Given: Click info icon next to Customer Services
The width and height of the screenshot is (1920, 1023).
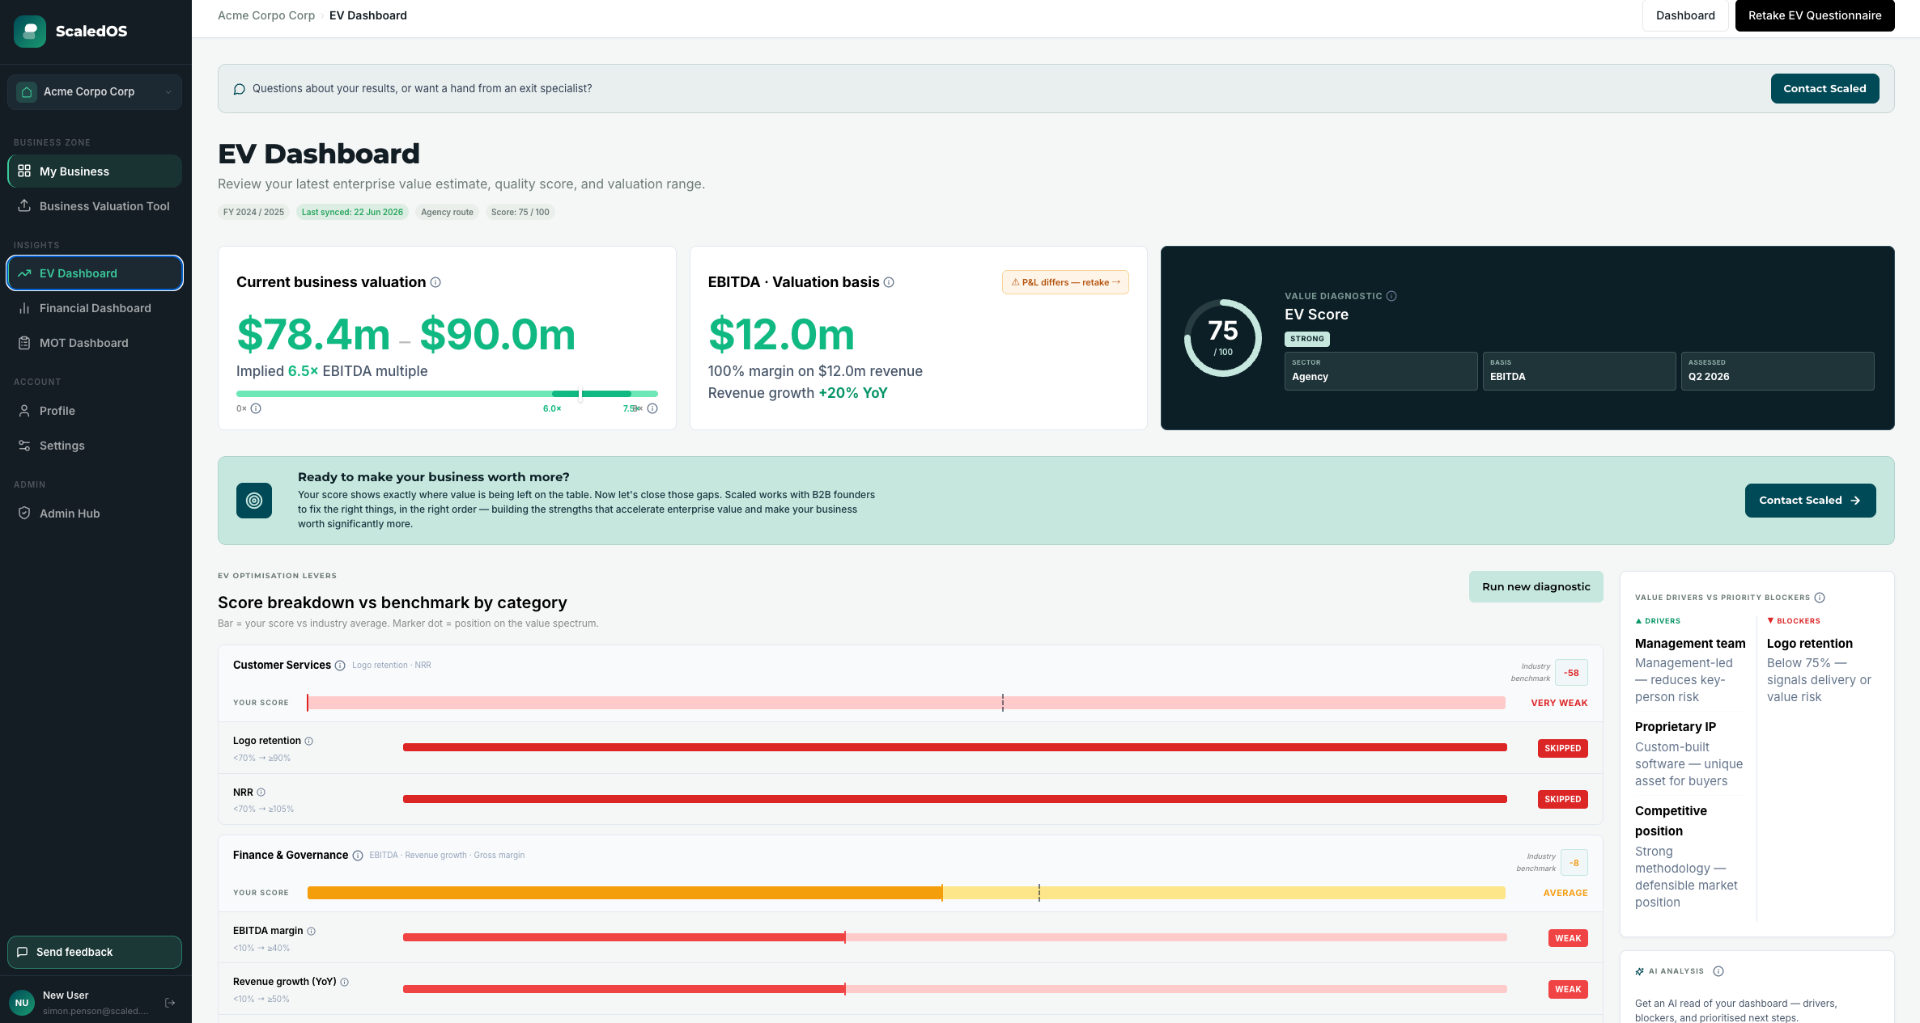Looking at the screenshot, I should pos(340,666).
